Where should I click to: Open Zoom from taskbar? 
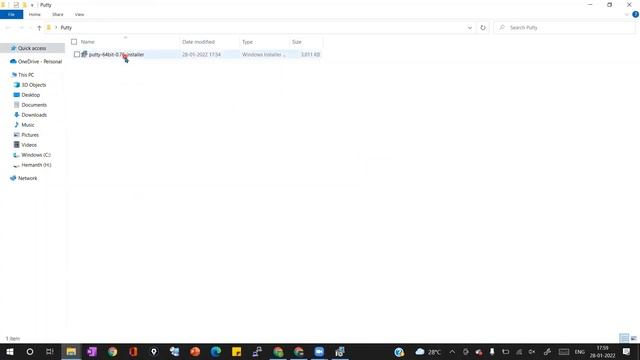319,351
